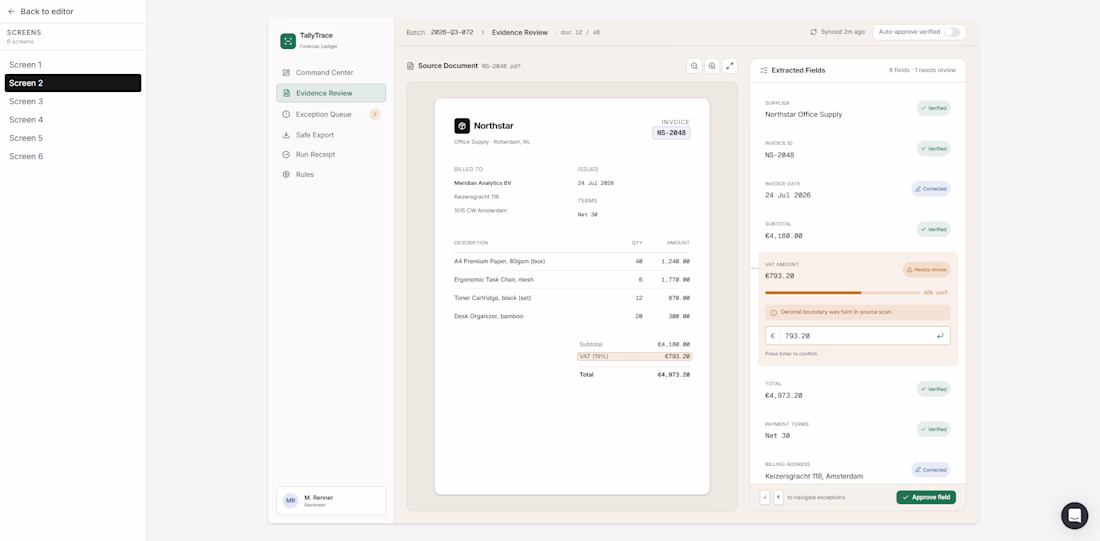Click the Approve field button
This screenshot has width=1100, height=541.
(x=925, y=497)
